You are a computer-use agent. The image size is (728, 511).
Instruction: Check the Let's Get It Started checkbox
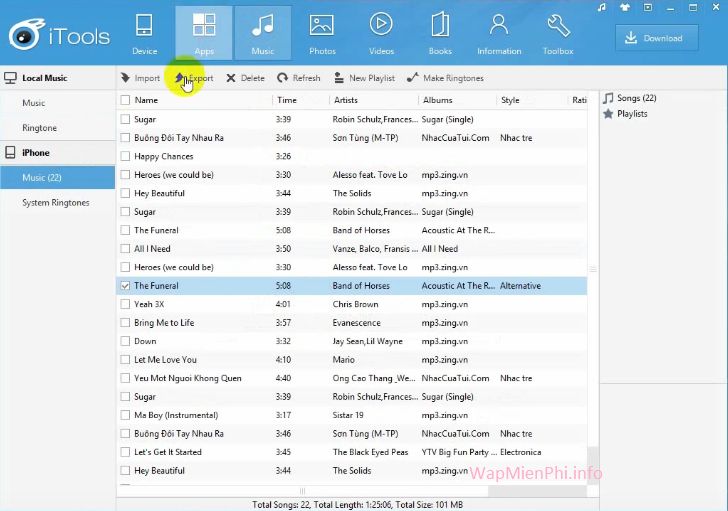(125, 452)
